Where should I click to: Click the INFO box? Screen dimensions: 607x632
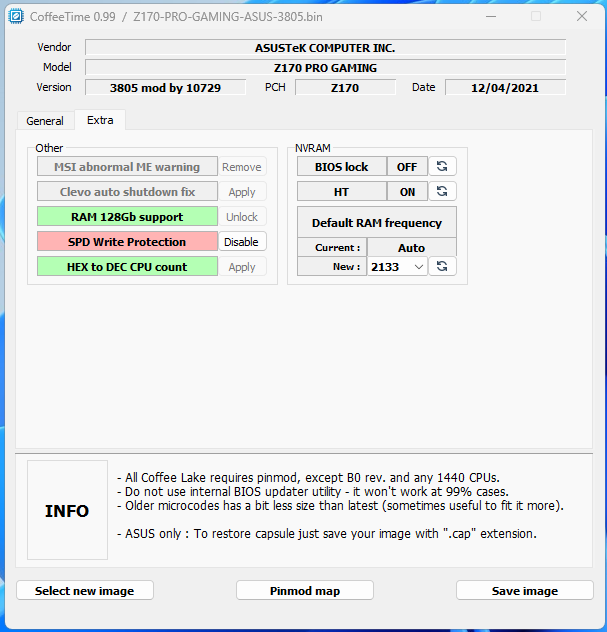tap(67, 510)
